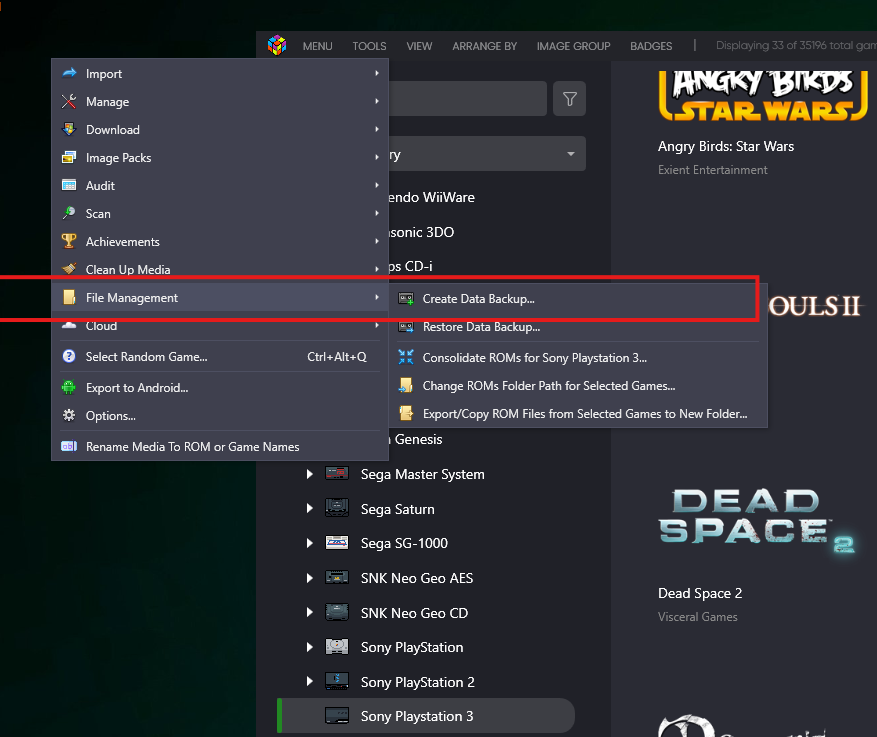Click the Select Random Game question icon
The image size is (877, 737).
coord(69,356)
